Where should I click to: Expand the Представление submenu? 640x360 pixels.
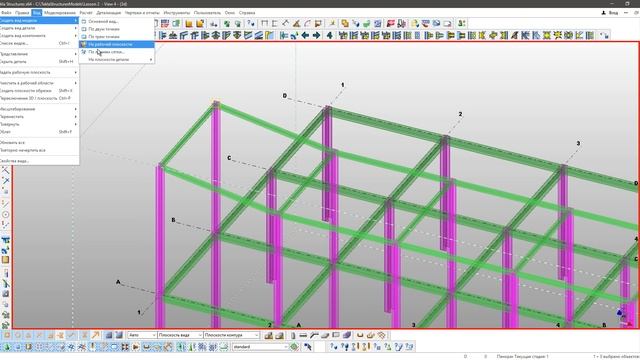pyautogui.click(x=39, y=54)
